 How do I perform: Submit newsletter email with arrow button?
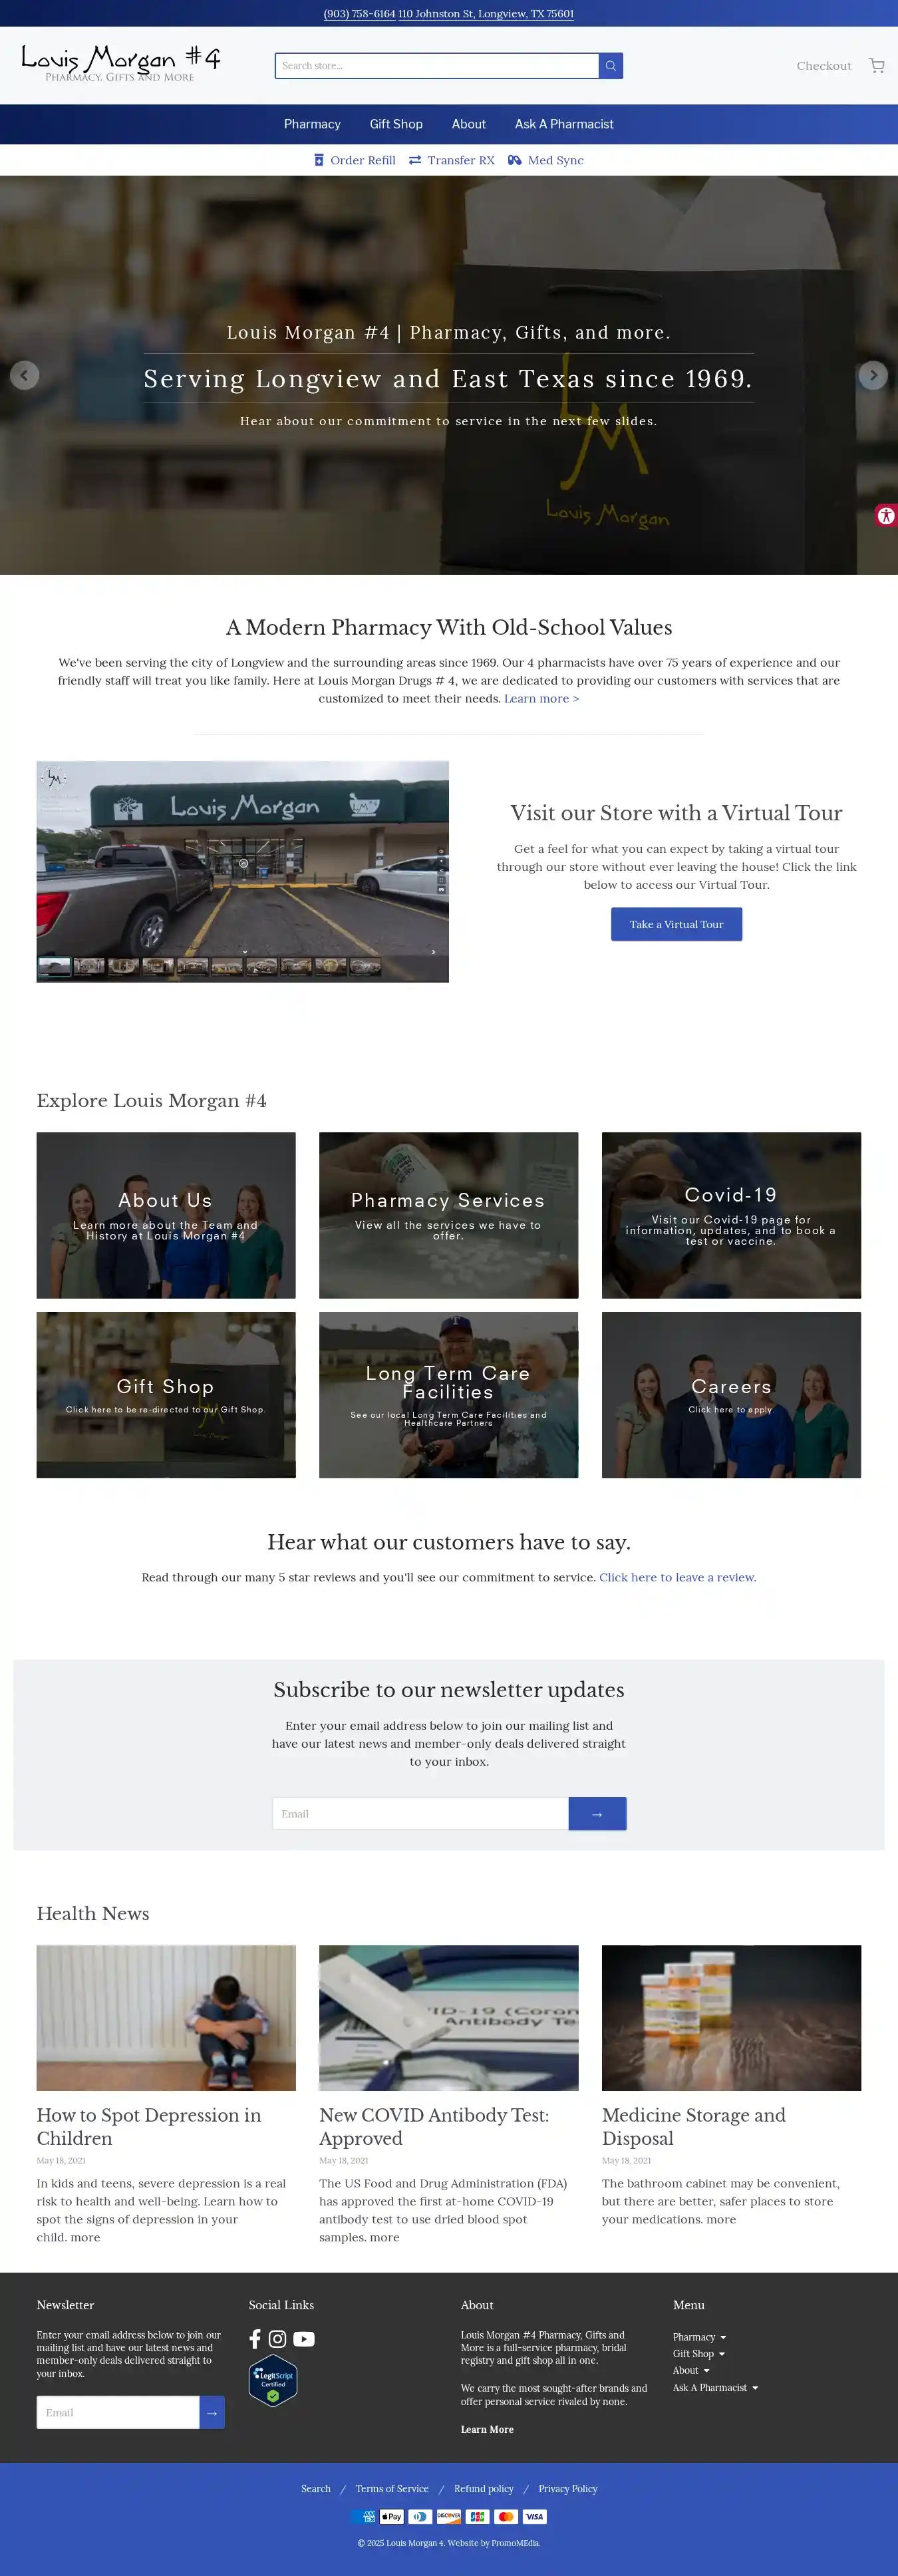597,1814
